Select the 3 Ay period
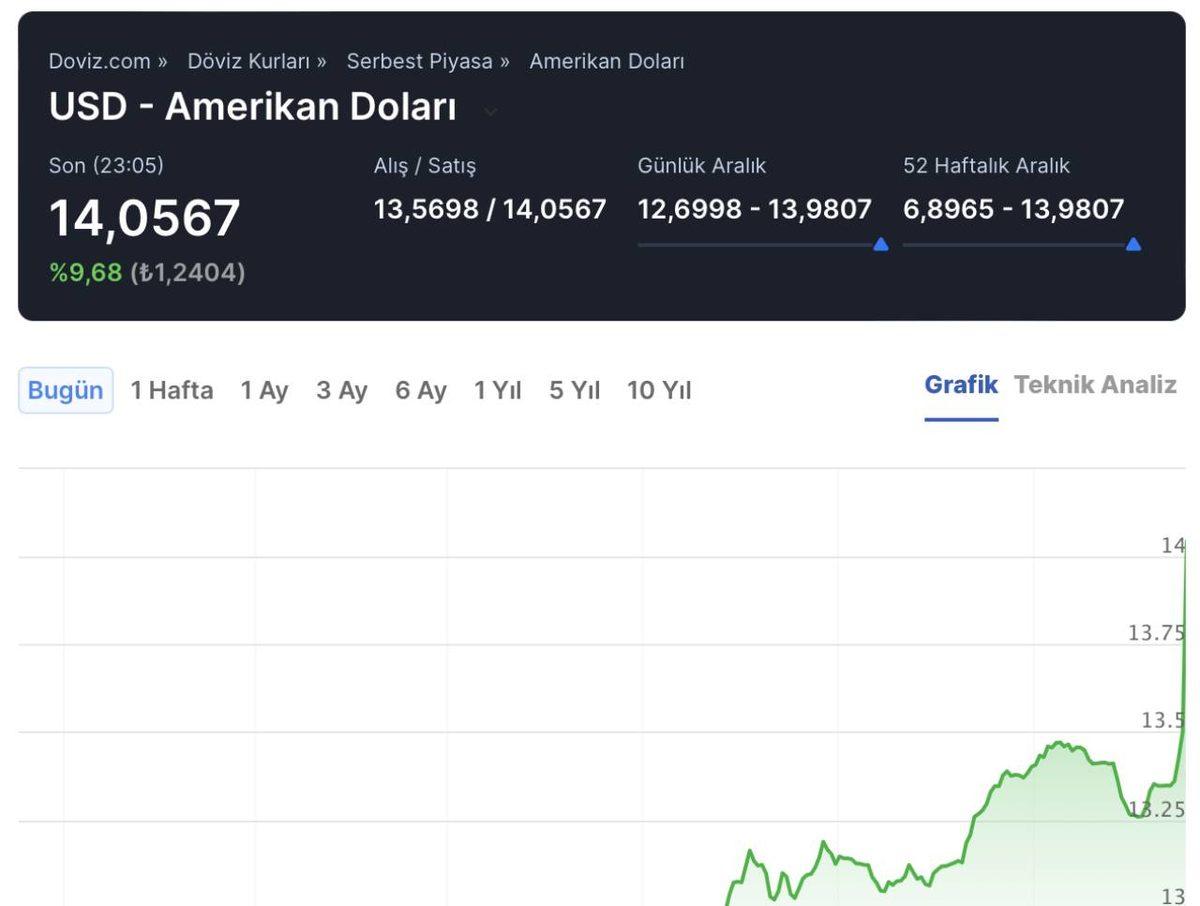 [341, 391]
